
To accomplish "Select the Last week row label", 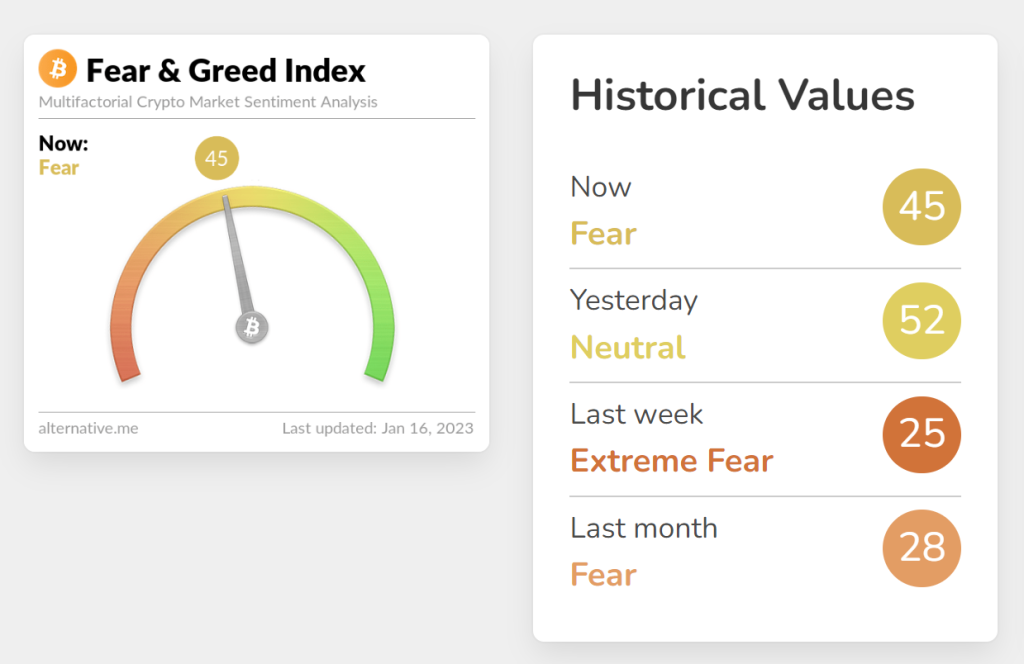I will click(636, 414).
